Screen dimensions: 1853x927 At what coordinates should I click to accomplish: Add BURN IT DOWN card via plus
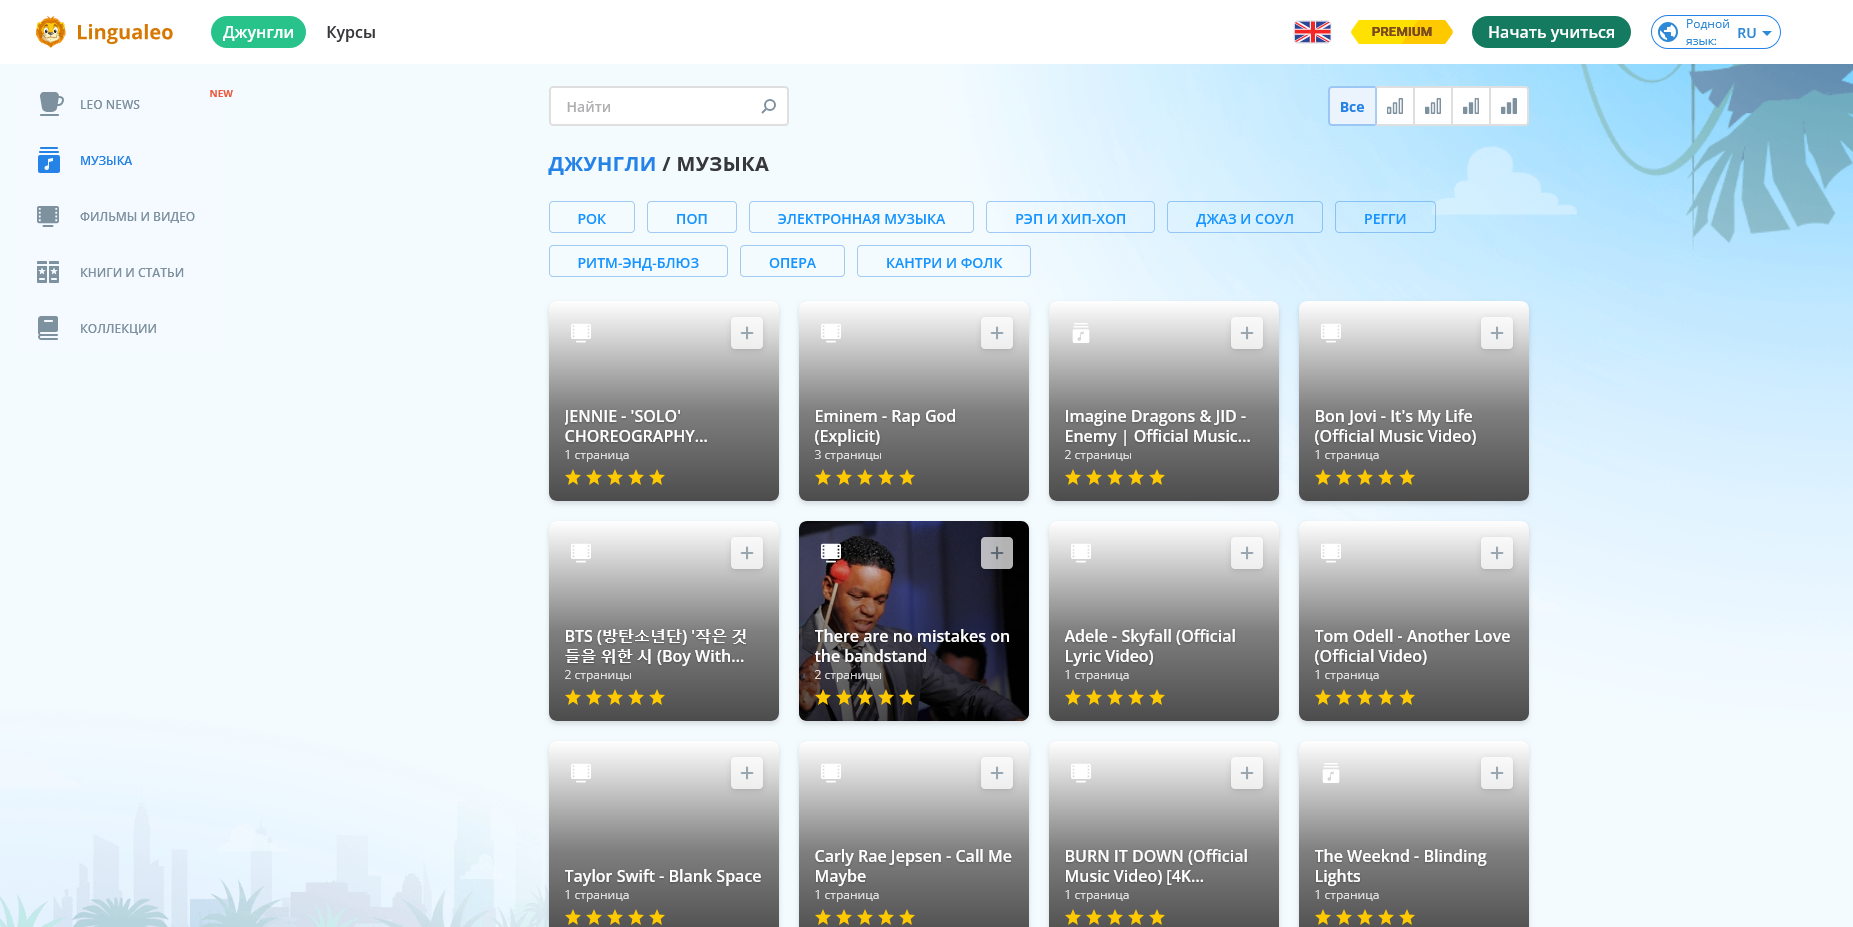(x=1247, y=773)
